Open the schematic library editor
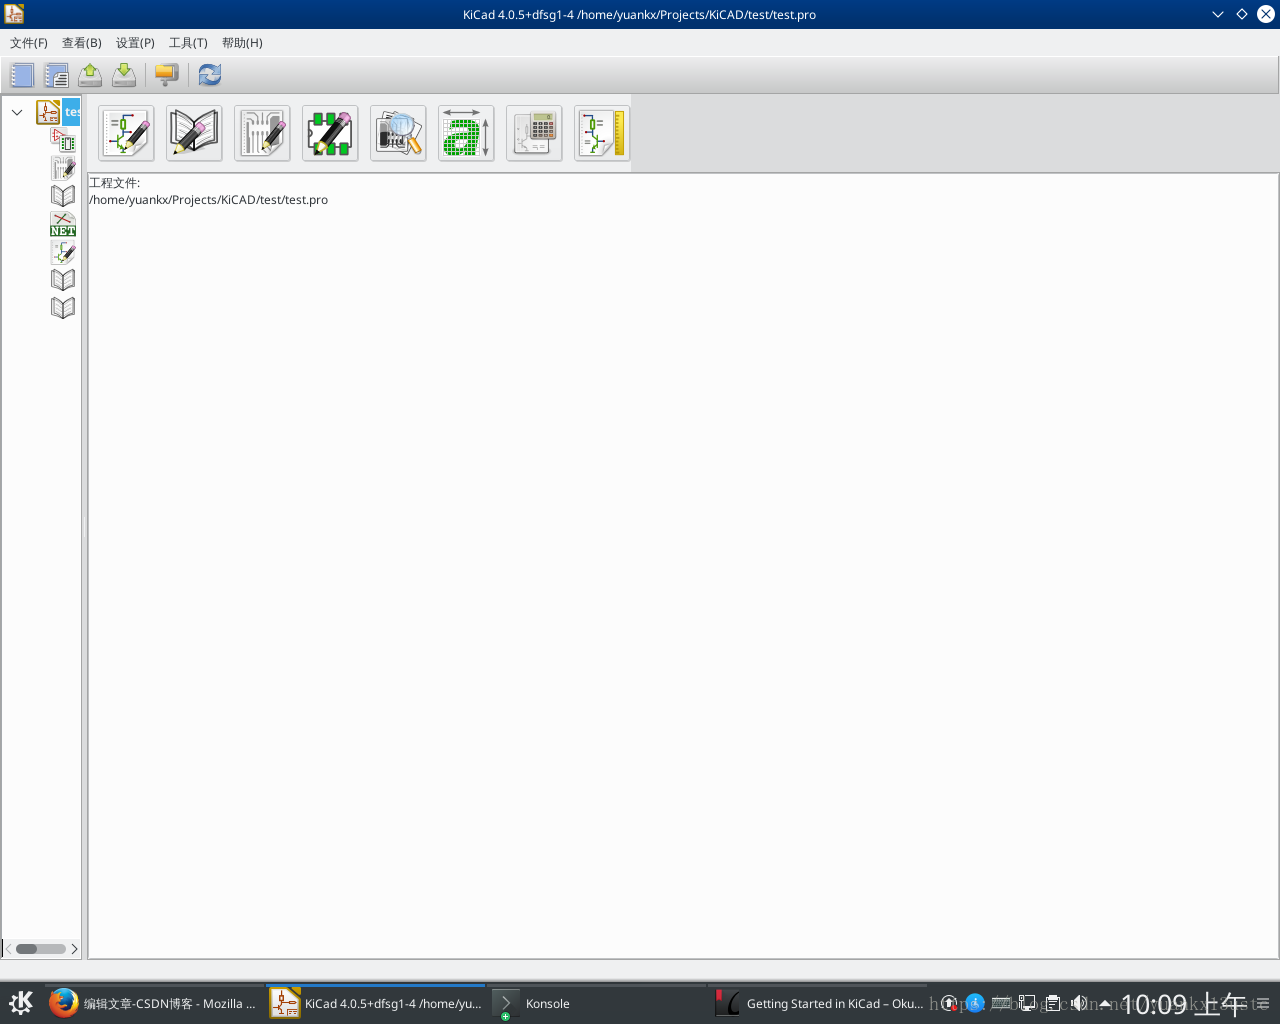This screenshot has height=1024, width=1280. (x=194, y=133)
